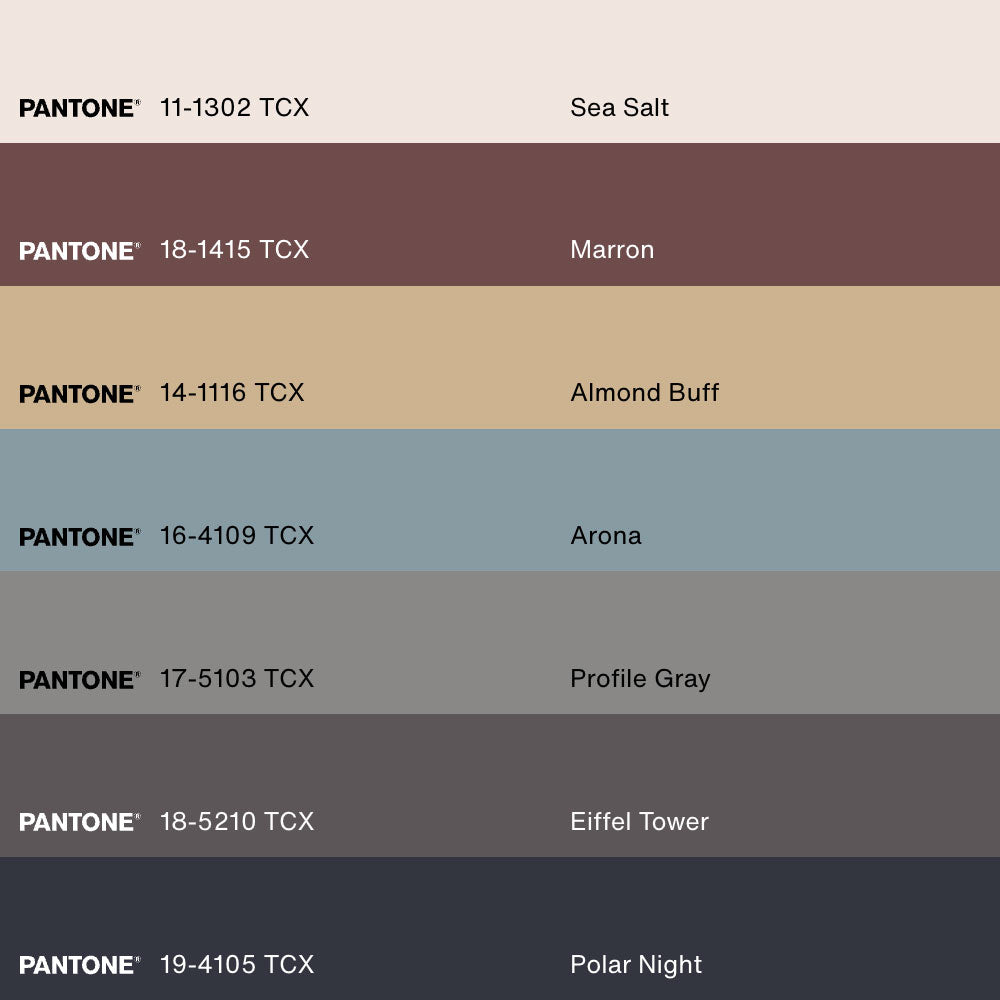Click the Pantone logo on Polar Night row
1000x1000 pixels.
point(79,965)
